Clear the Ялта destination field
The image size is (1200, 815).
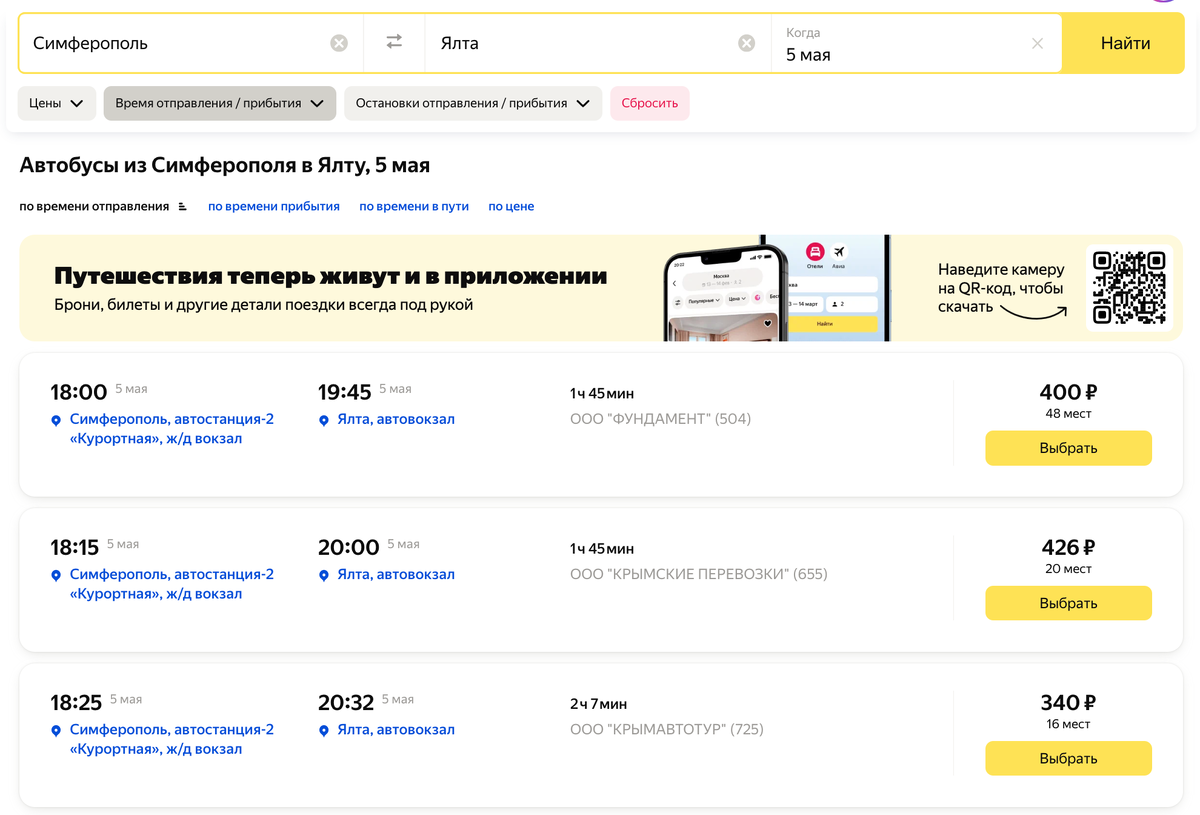pos(747,43)
